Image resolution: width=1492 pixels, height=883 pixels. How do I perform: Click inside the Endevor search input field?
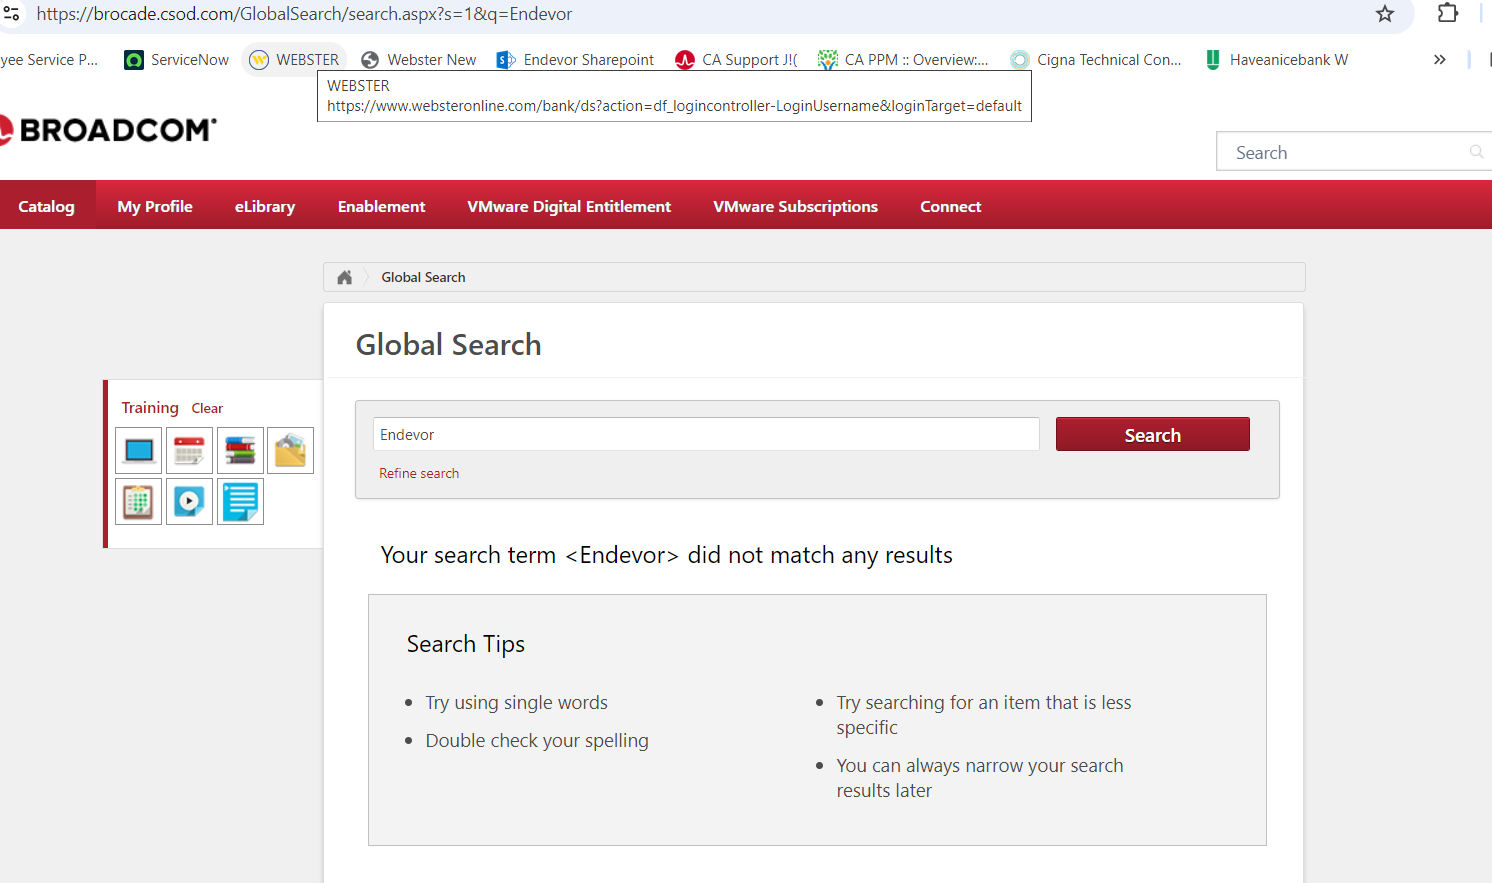(705, 434)
